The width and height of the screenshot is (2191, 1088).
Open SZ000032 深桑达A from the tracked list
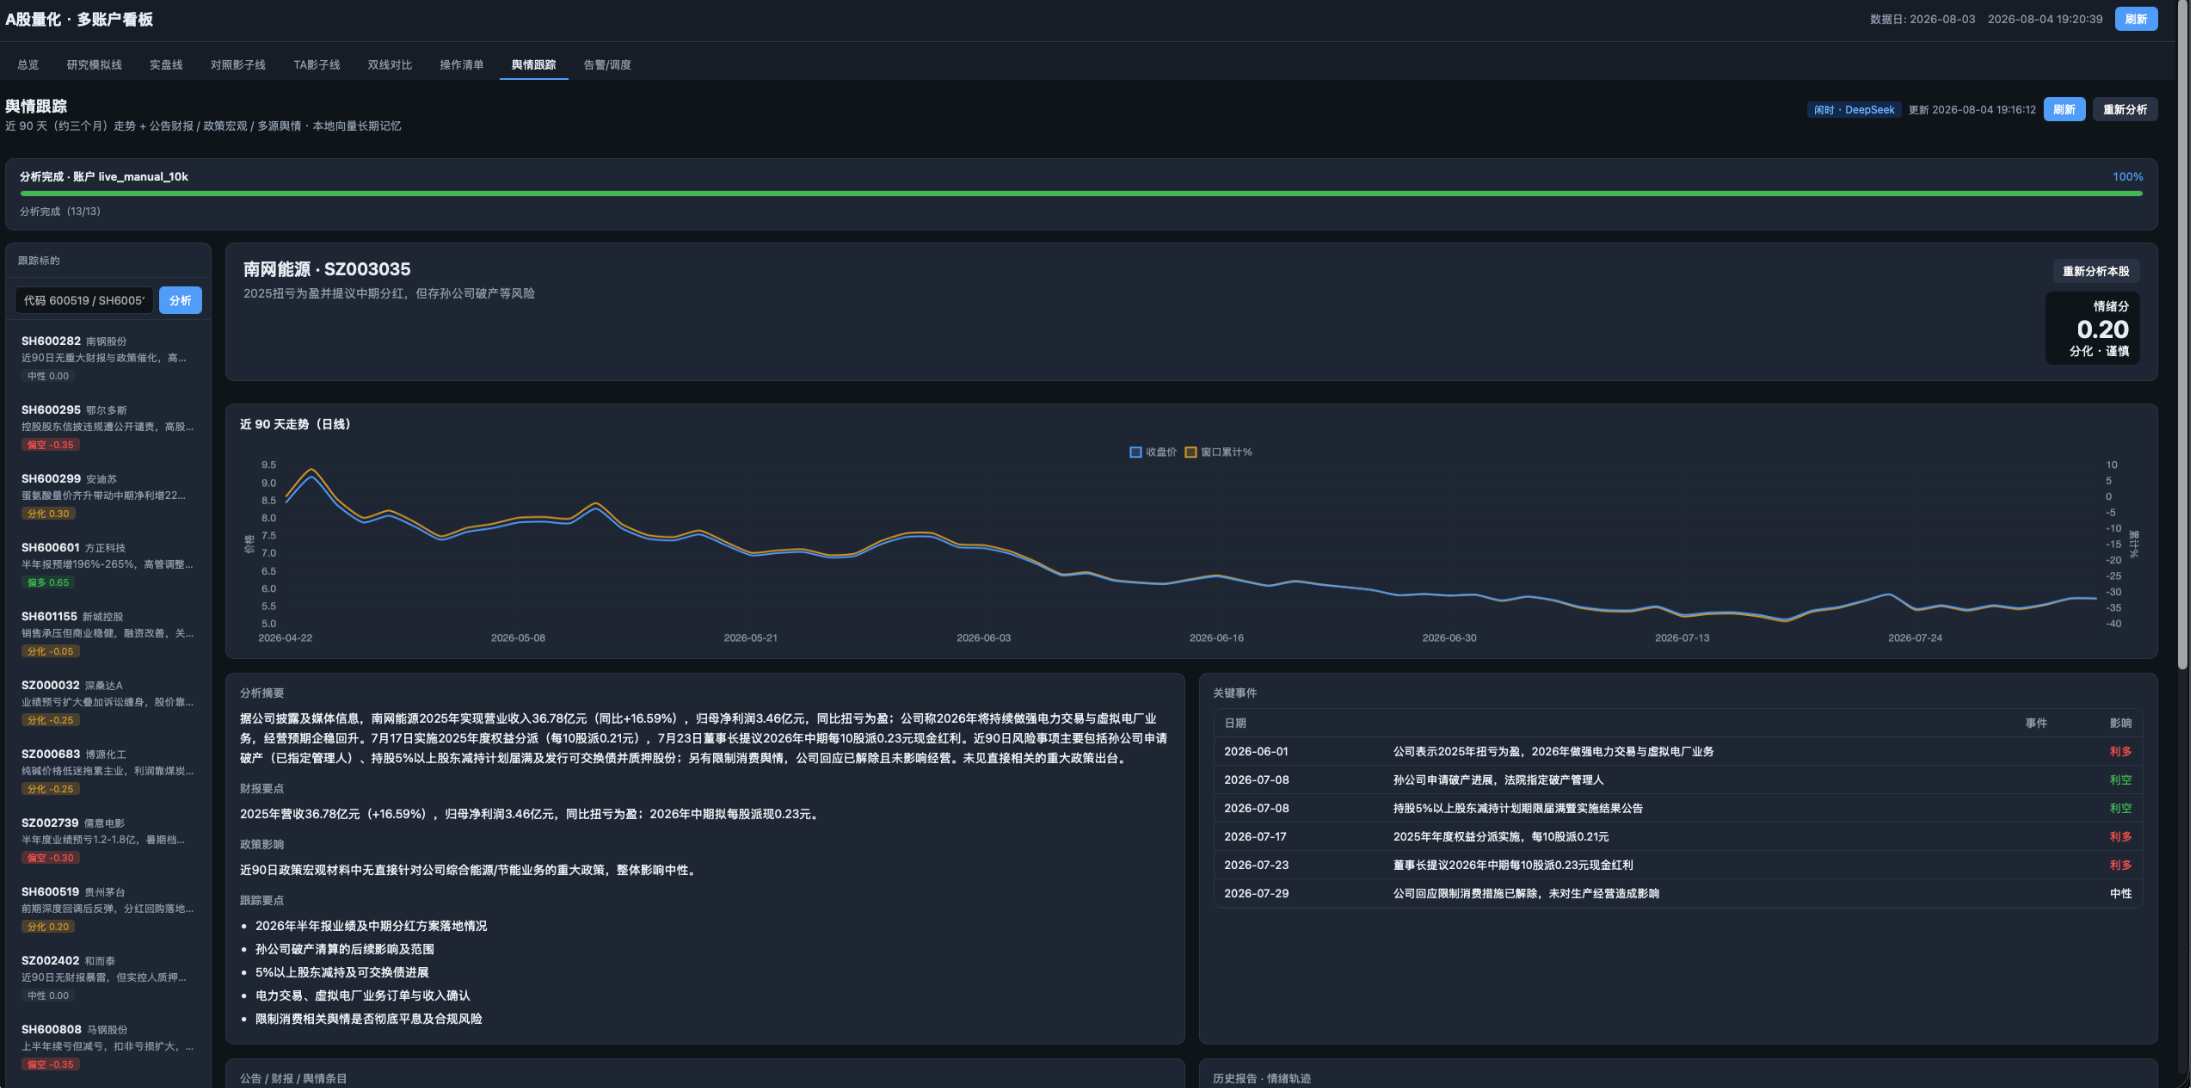[x=108, y=702]
